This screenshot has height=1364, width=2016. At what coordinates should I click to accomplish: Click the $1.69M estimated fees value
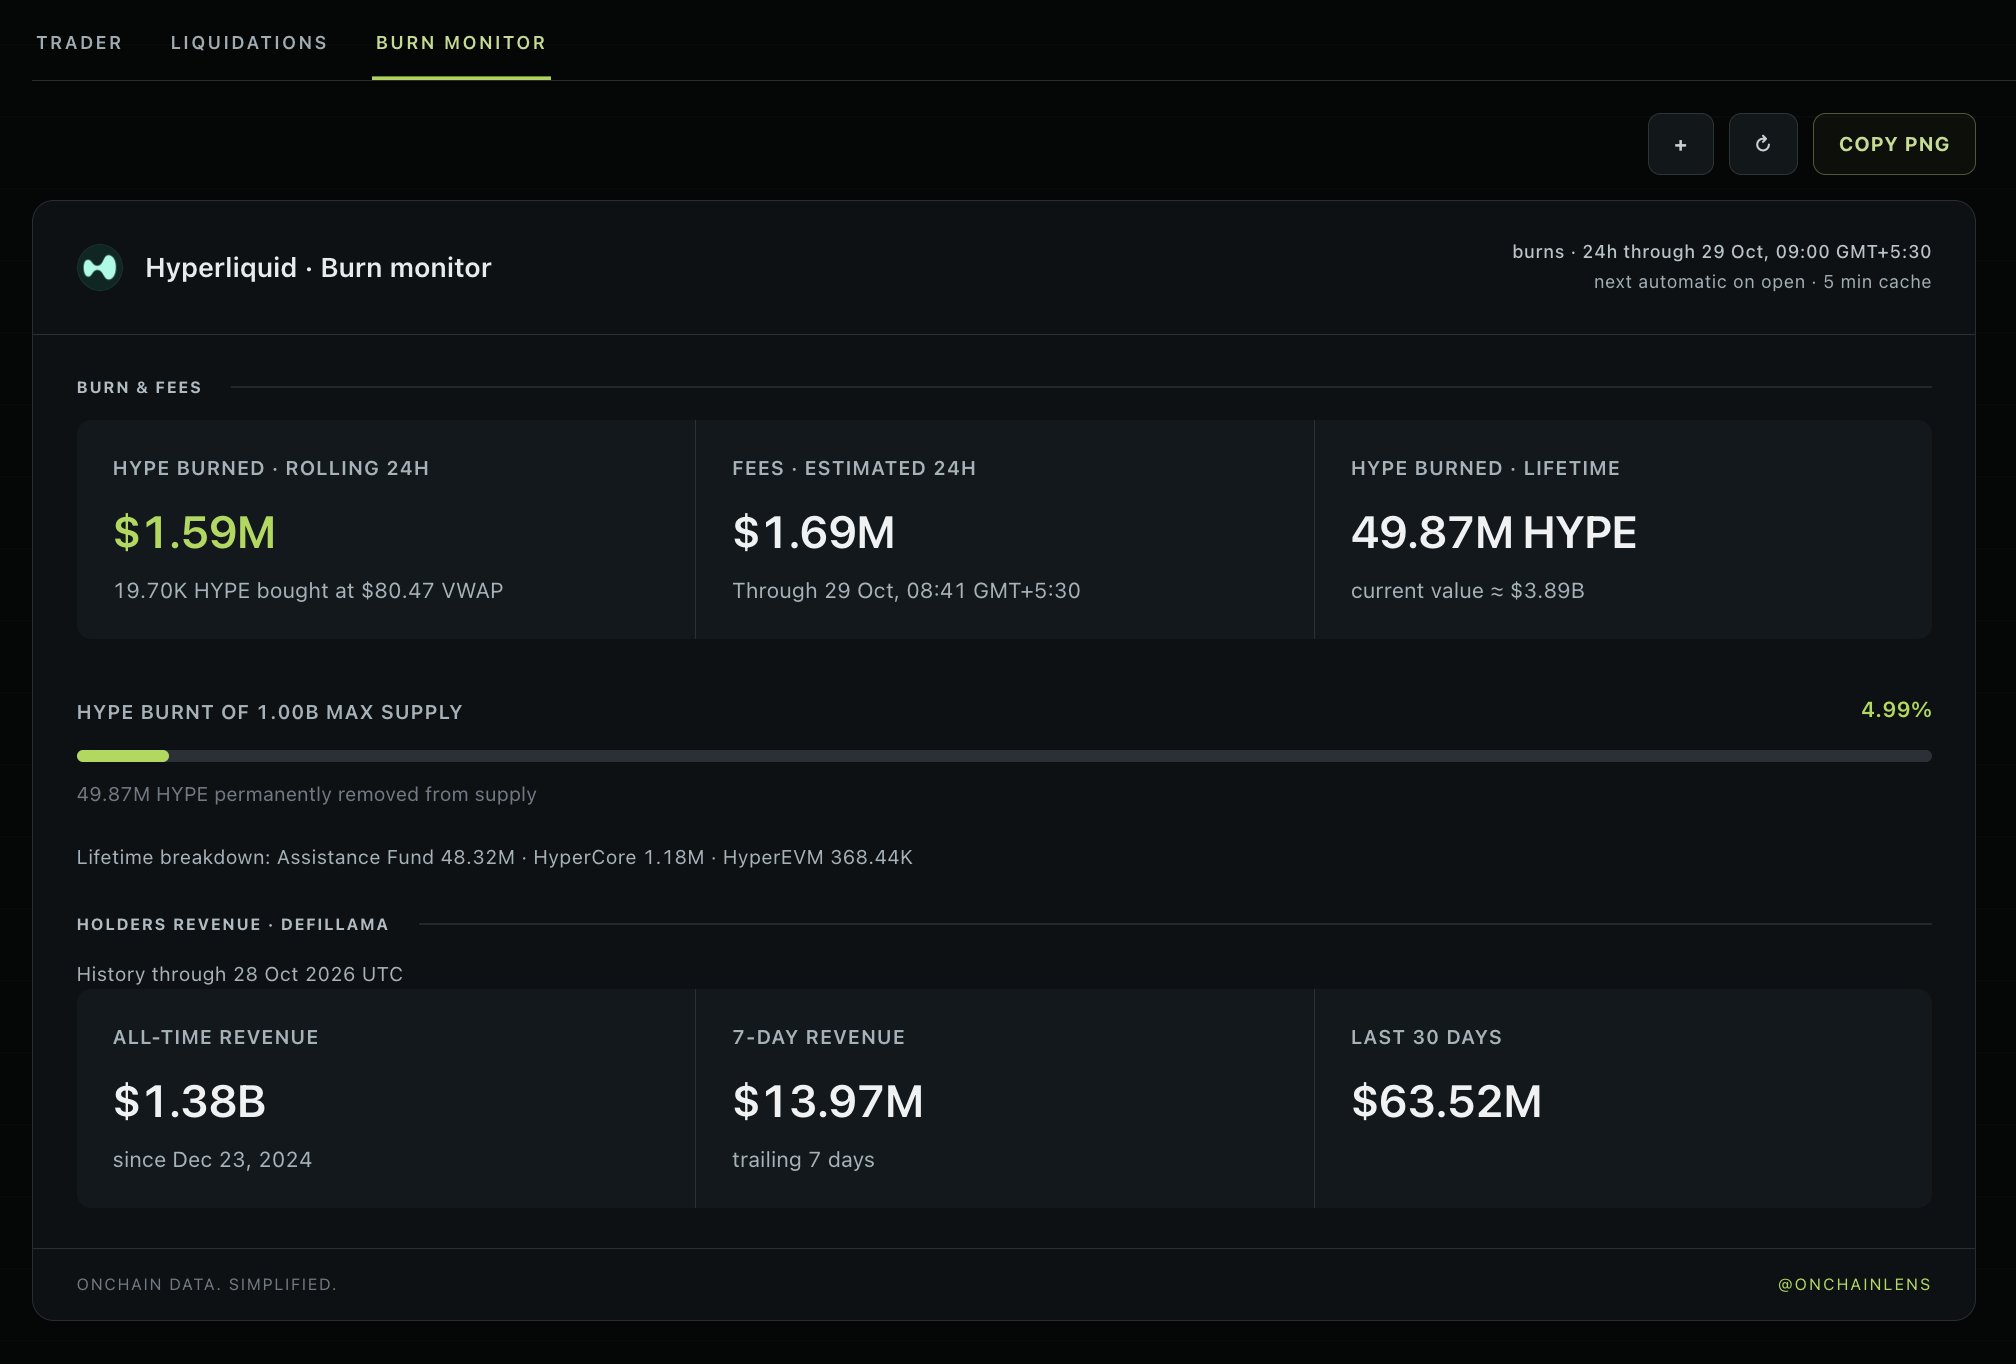(x=813, y=532)
